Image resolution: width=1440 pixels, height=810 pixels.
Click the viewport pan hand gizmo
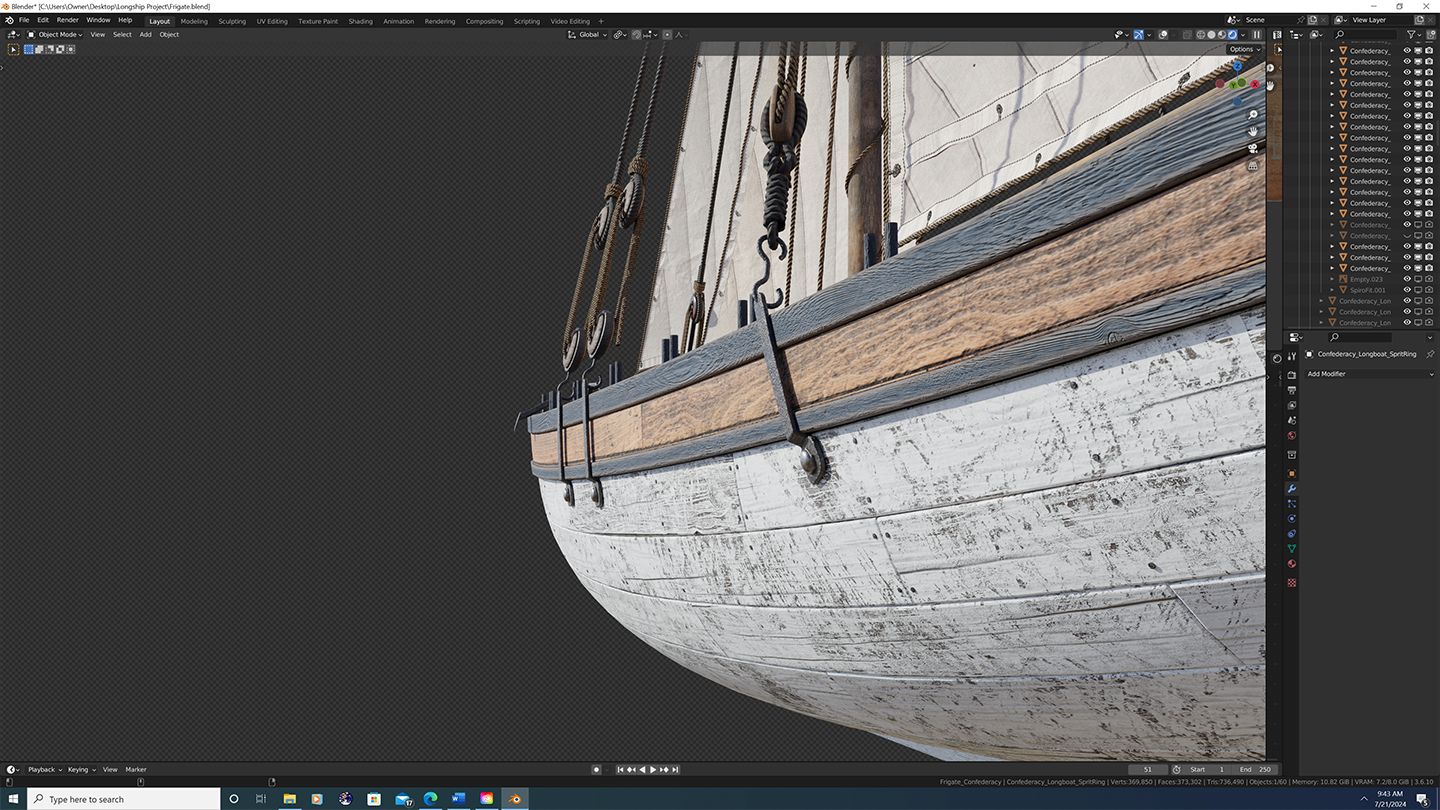[x=1252, y=131]
